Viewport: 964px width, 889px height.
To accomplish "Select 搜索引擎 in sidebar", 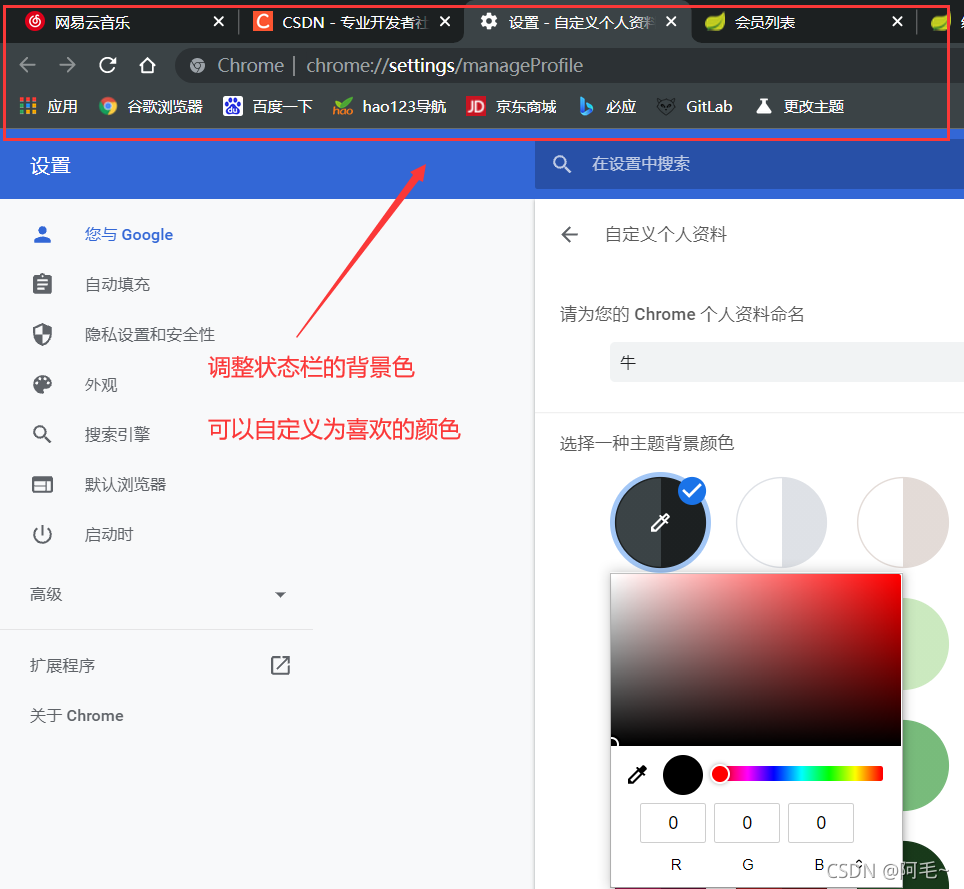I will (117, 434).
